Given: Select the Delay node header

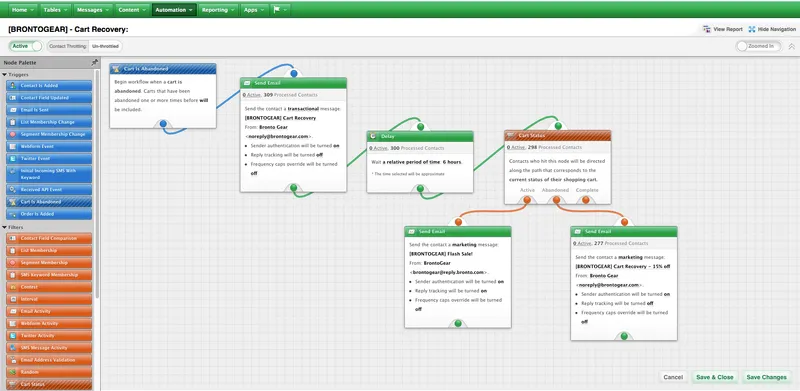Looking at the screenshot, I should (420, 136).
